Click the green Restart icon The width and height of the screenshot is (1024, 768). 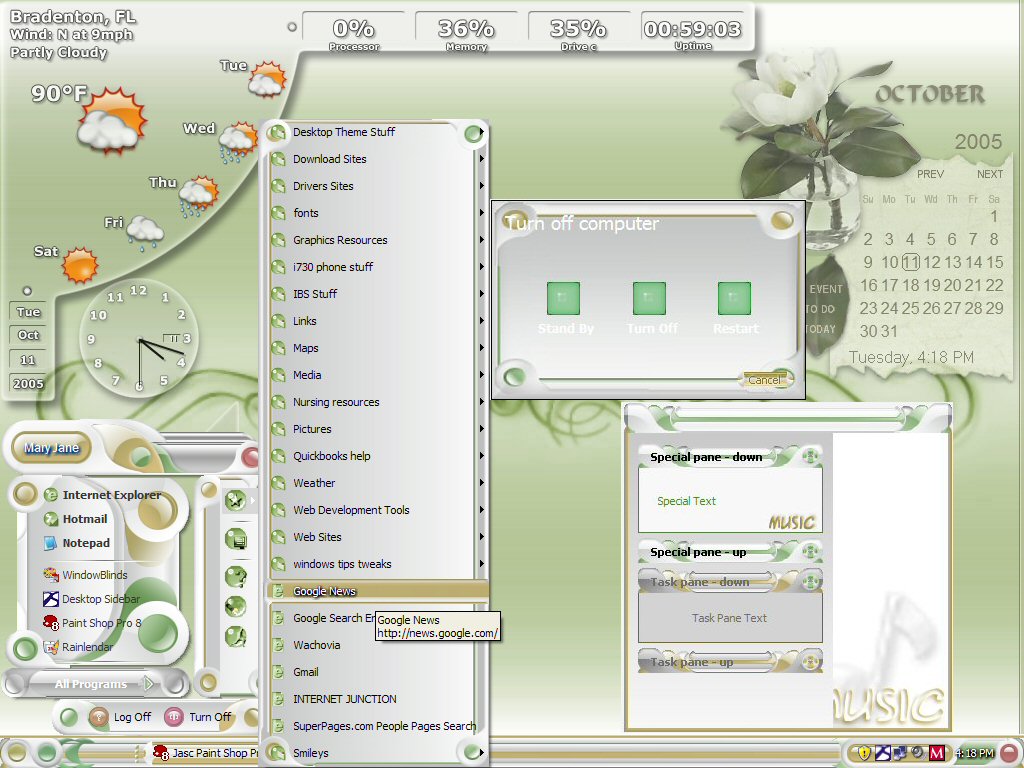pyautogui.click(x=734, y=298)
